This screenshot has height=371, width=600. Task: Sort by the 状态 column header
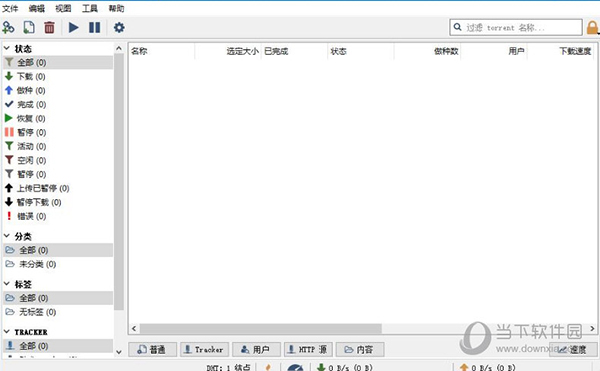361,51
